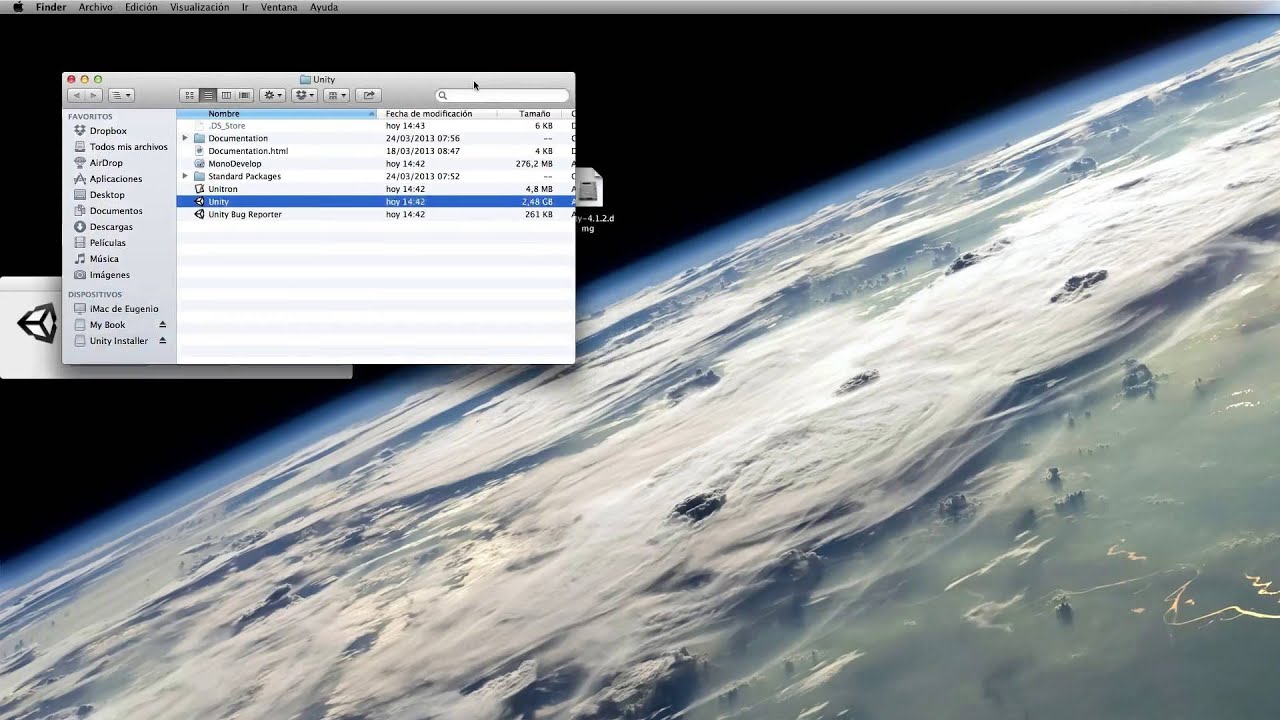Click the 276,2 MB size cell

534,164
